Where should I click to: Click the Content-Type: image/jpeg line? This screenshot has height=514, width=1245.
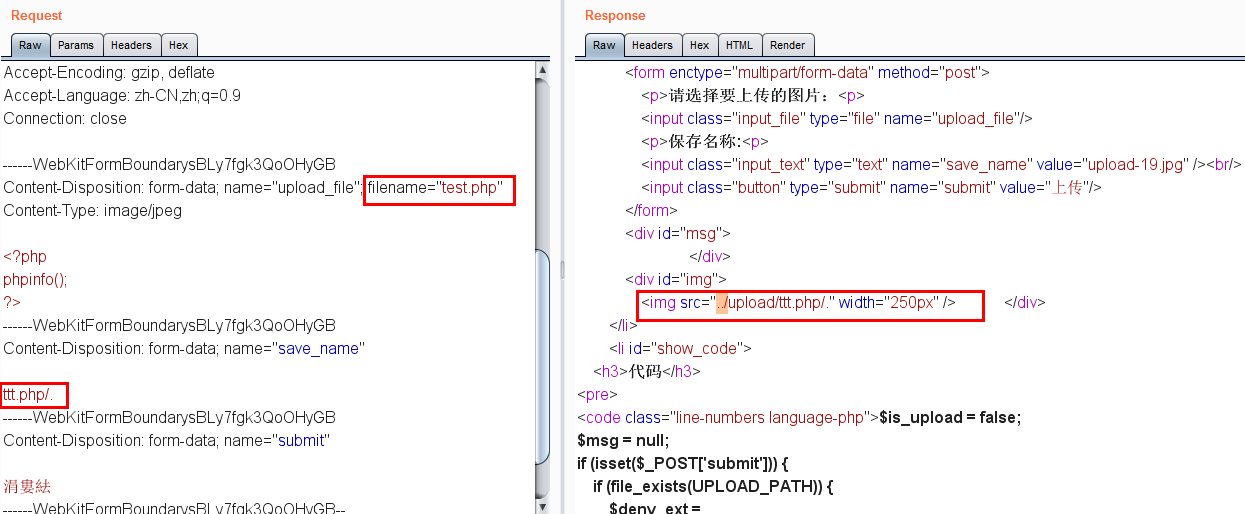[93, 210]
